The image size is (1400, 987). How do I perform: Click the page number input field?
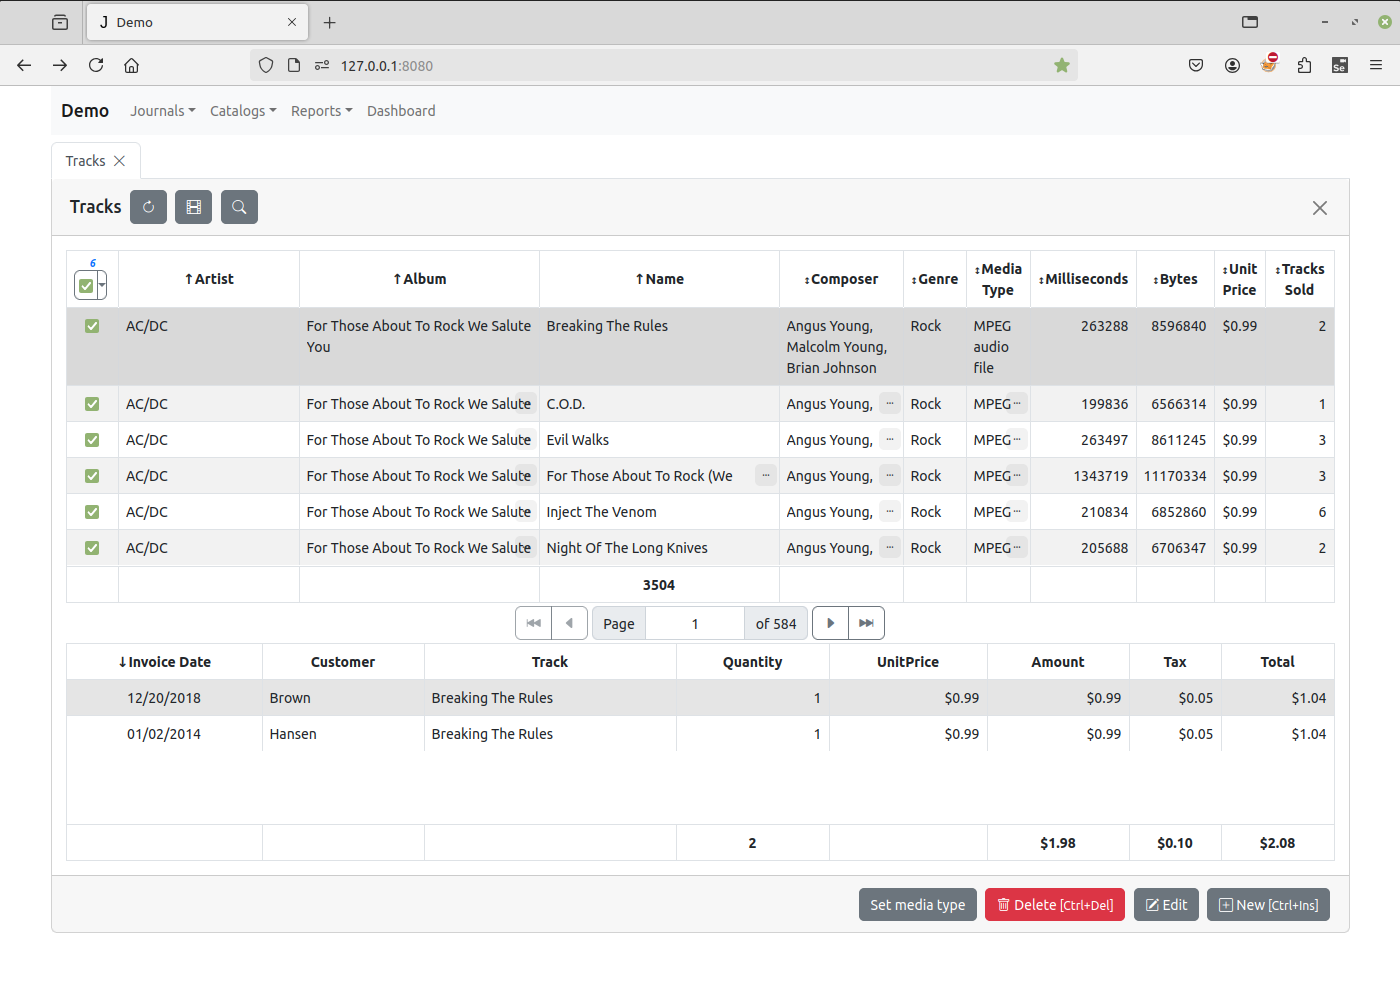[695, 624]
